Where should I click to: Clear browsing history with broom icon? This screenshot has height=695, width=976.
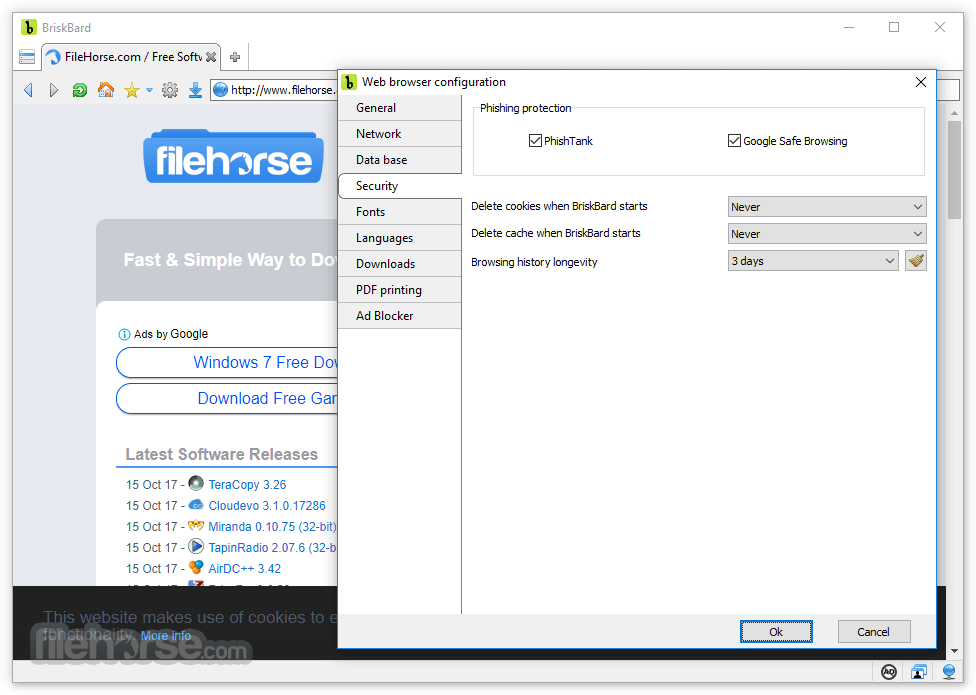[x=916, y=261]
